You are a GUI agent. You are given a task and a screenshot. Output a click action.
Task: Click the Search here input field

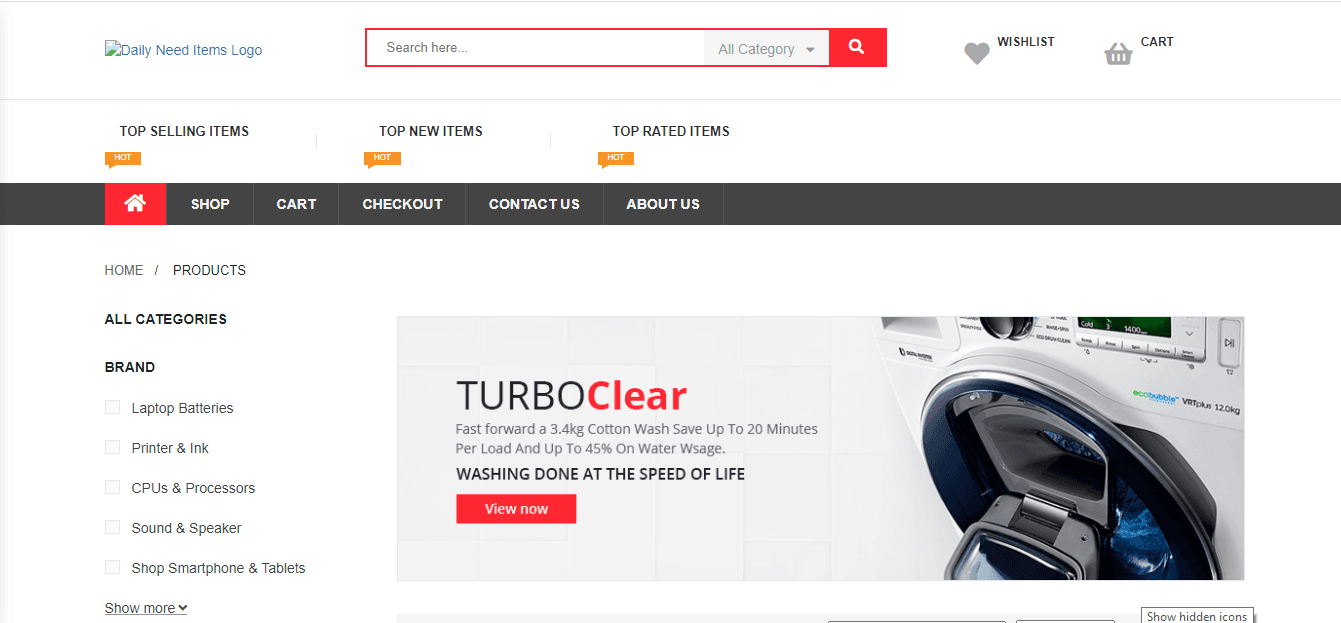pos(535,47)
